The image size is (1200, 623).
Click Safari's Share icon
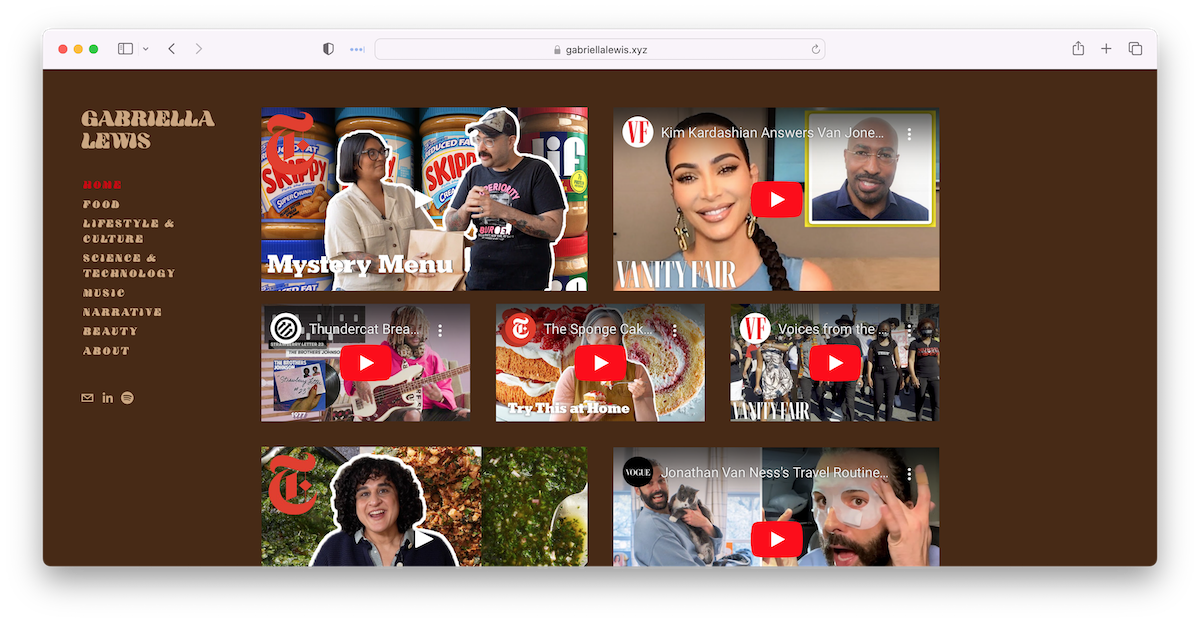pos(1078,49)
